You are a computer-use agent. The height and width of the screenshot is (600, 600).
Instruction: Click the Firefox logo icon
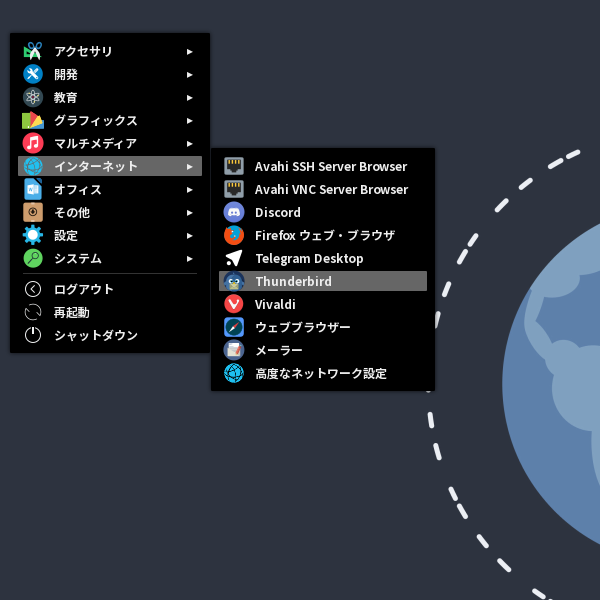tap(234, 235)
